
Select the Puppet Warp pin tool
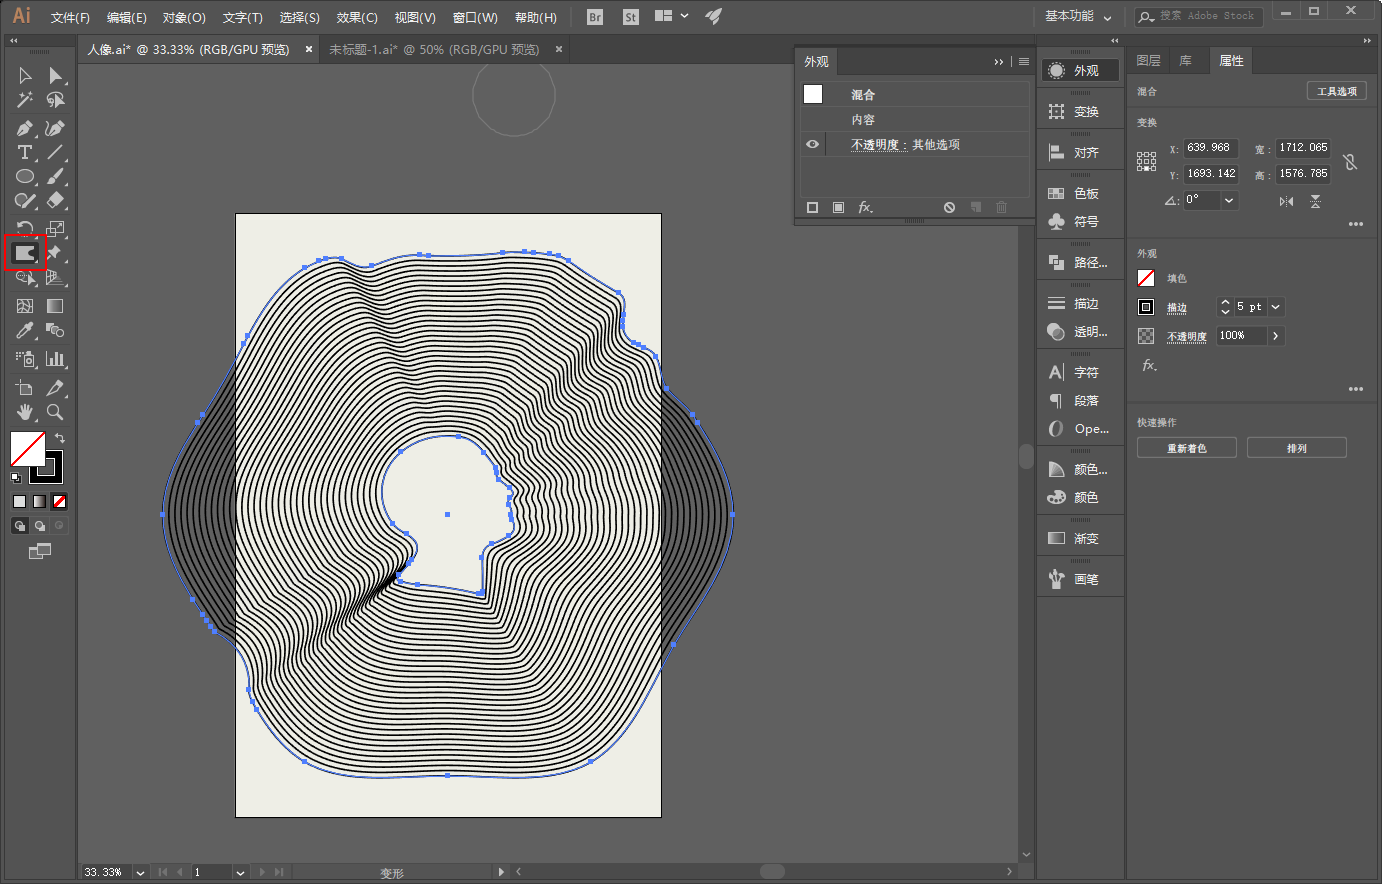[56, 253]
